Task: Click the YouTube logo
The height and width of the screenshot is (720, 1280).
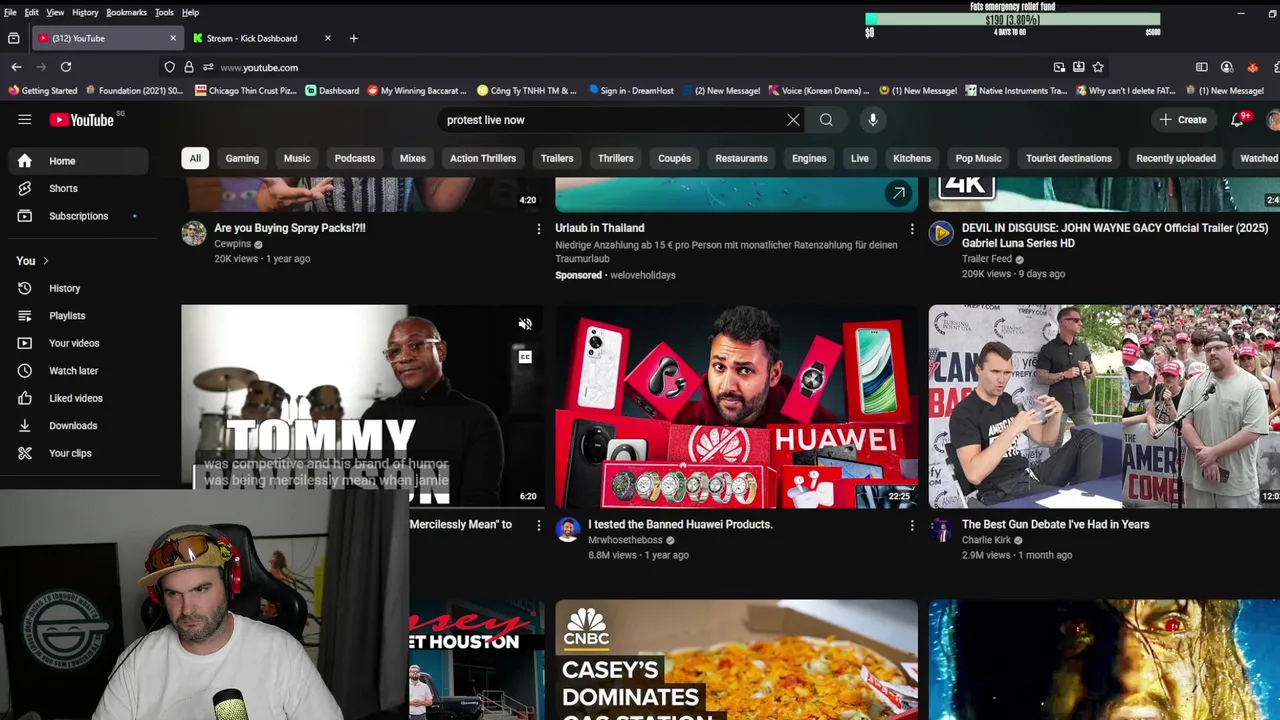Action: (x=82, y=120)
